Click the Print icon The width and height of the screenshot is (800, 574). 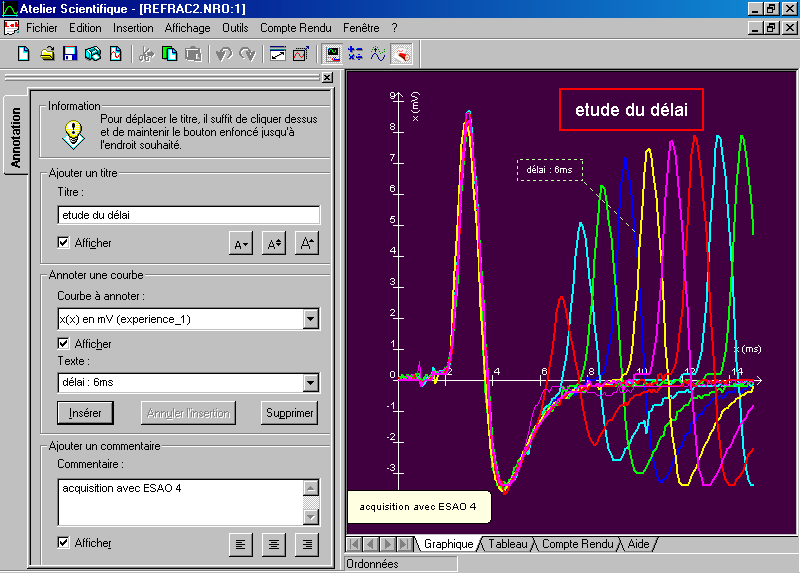tap(93, 54)
